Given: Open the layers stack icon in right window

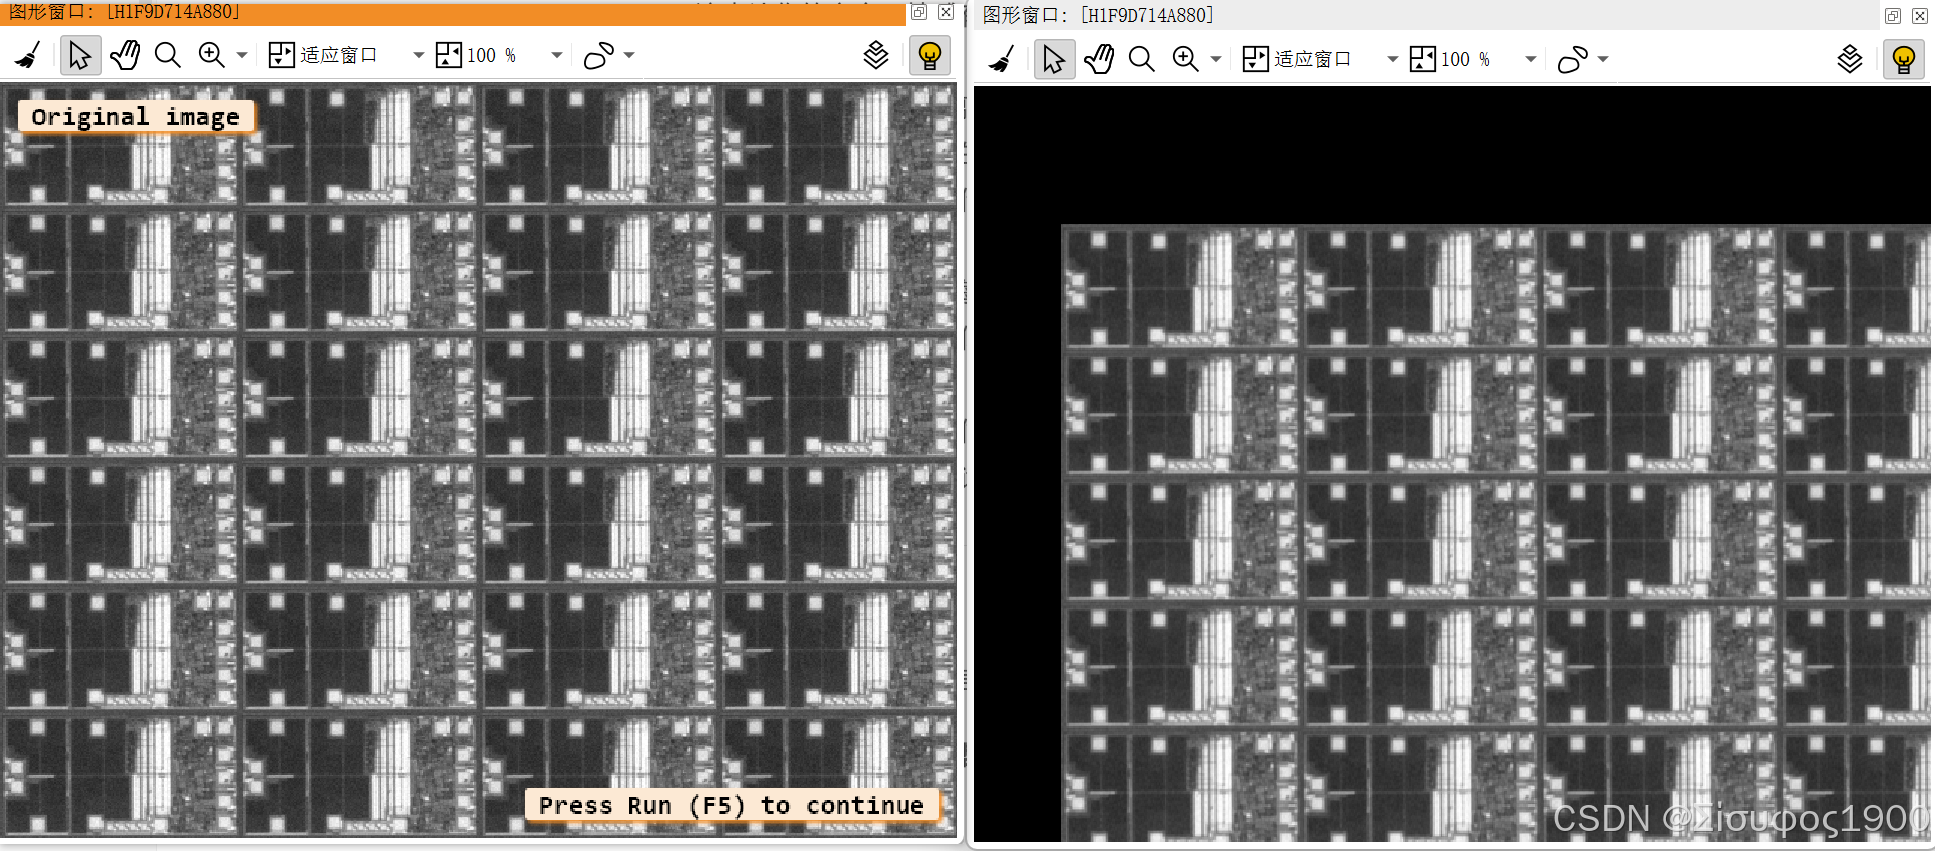Looking at the screenshot, I should (x=1850, y=59).
